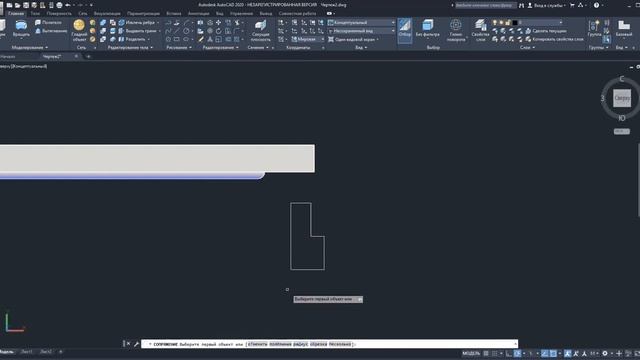Viewport: 640px width, 360px height.
Task: Select the Revolve (Вращать) tool
Action: click(x=21, y=29)
